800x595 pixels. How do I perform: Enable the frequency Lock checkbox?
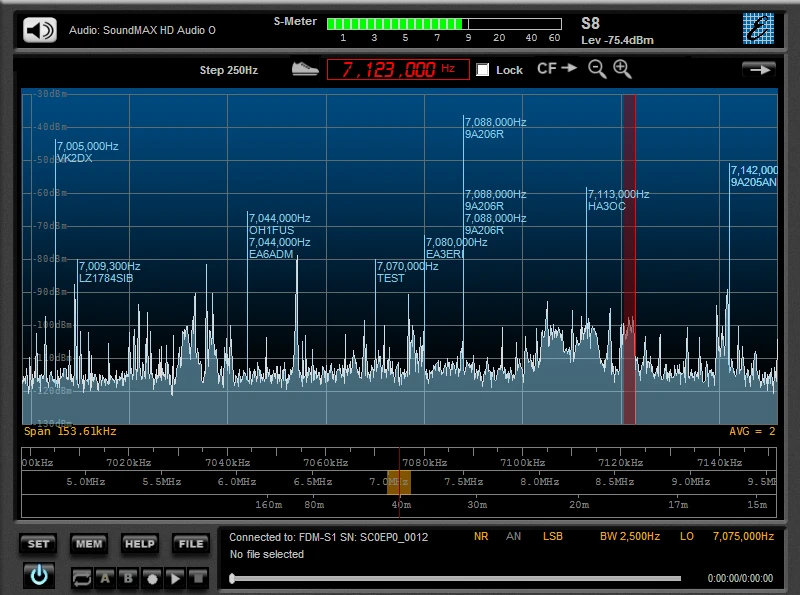[x=483, y=70]
